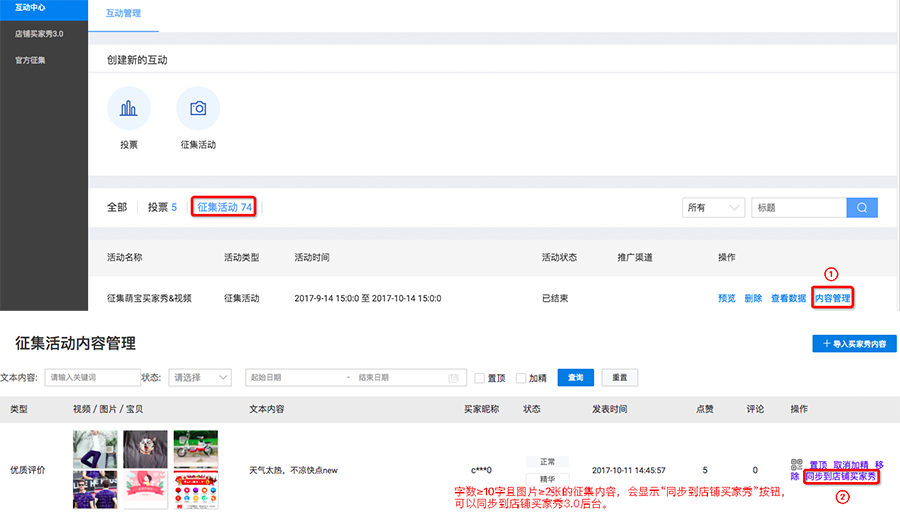Image resolution: width=900 pixels, height=516 pixels.
Task: Select the 征集活动 74 filter tab
Action: pyautogui.click(x=224, y=207)
